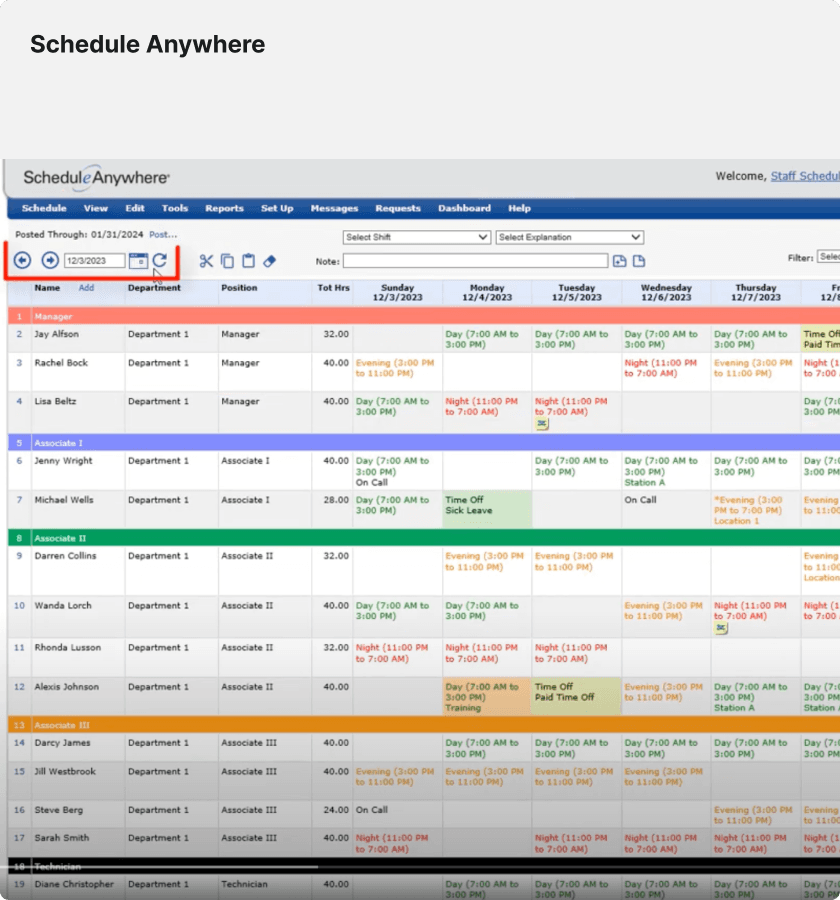Open the calendar date picker icon
840x900 pixels.
[138, 261]
